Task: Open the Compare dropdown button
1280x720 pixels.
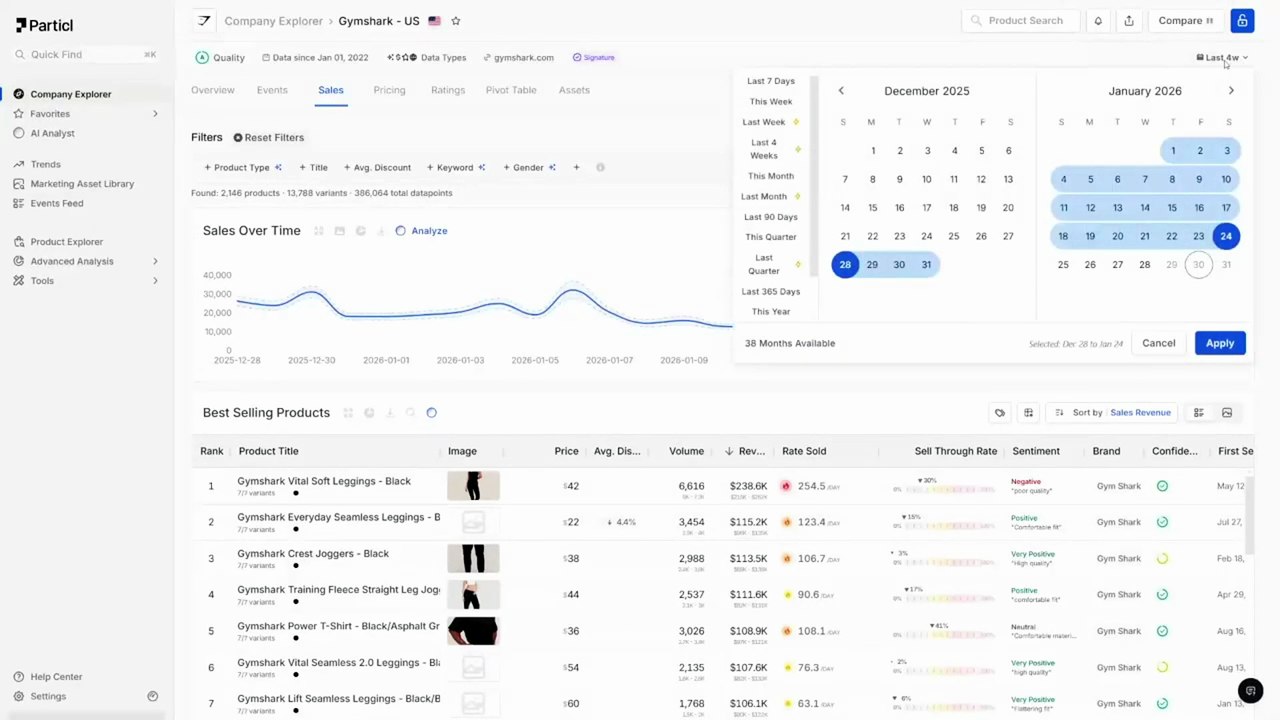Action: [1186, 21]
